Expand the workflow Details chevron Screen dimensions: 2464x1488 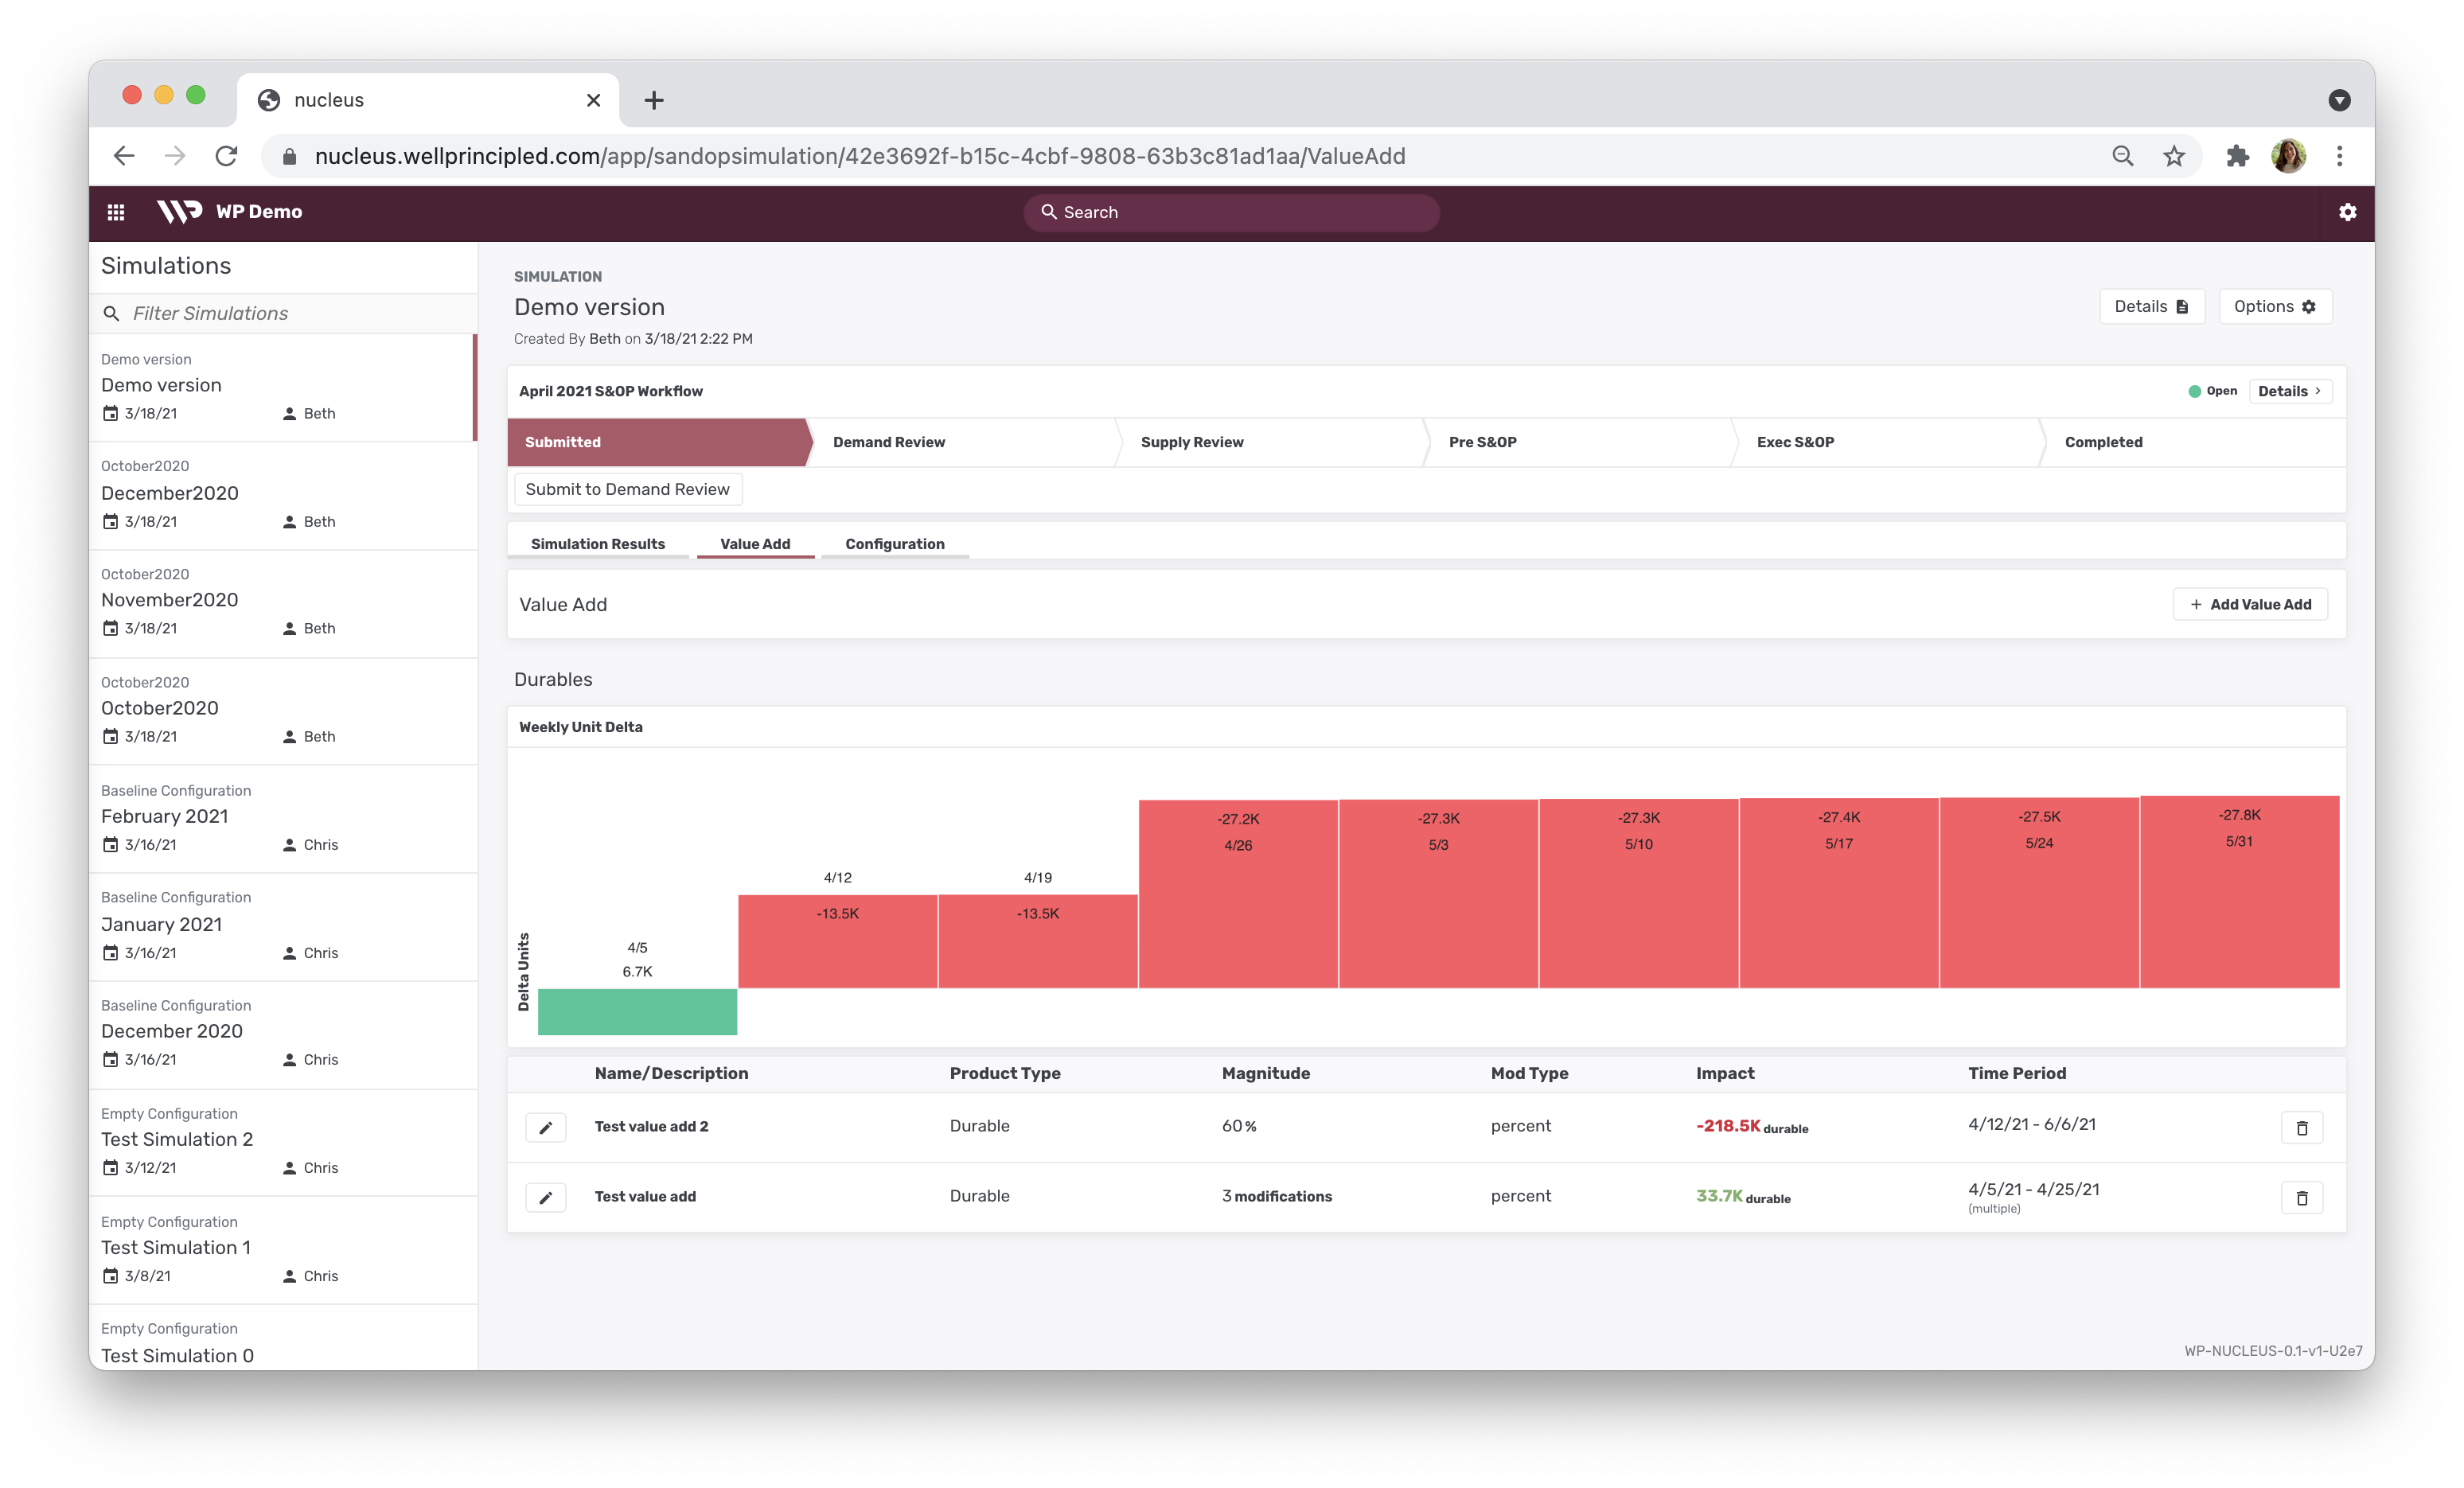(x=2290, y=391)
